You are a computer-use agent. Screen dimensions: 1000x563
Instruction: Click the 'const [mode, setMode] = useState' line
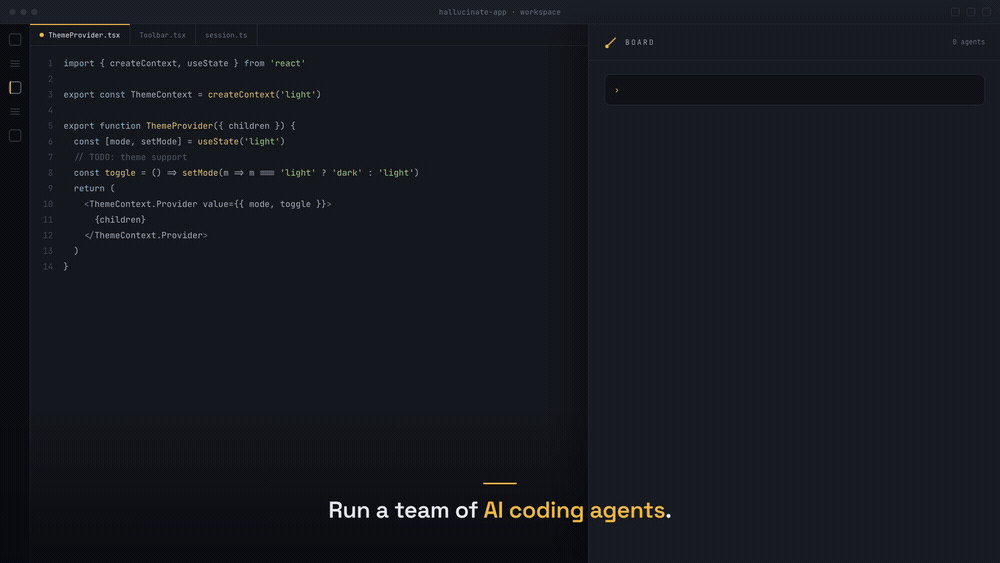179,142
